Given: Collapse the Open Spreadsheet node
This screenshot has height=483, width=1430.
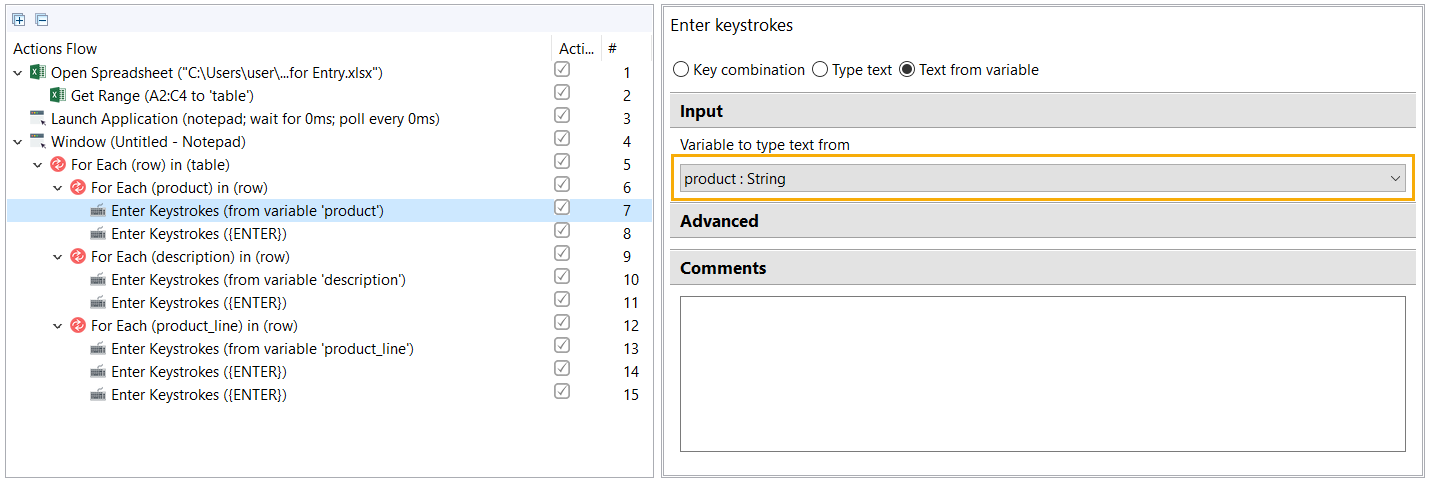Looking at the screenshot, I should coord(18,73).
